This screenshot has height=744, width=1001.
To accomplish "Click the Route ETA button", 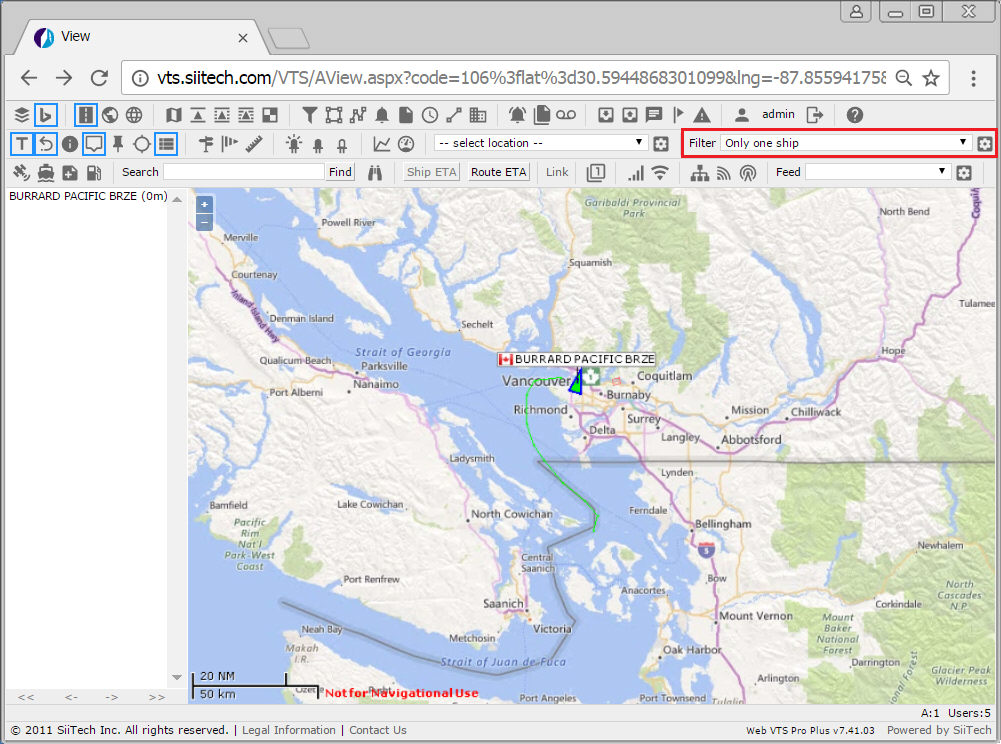I will (499, 172).
